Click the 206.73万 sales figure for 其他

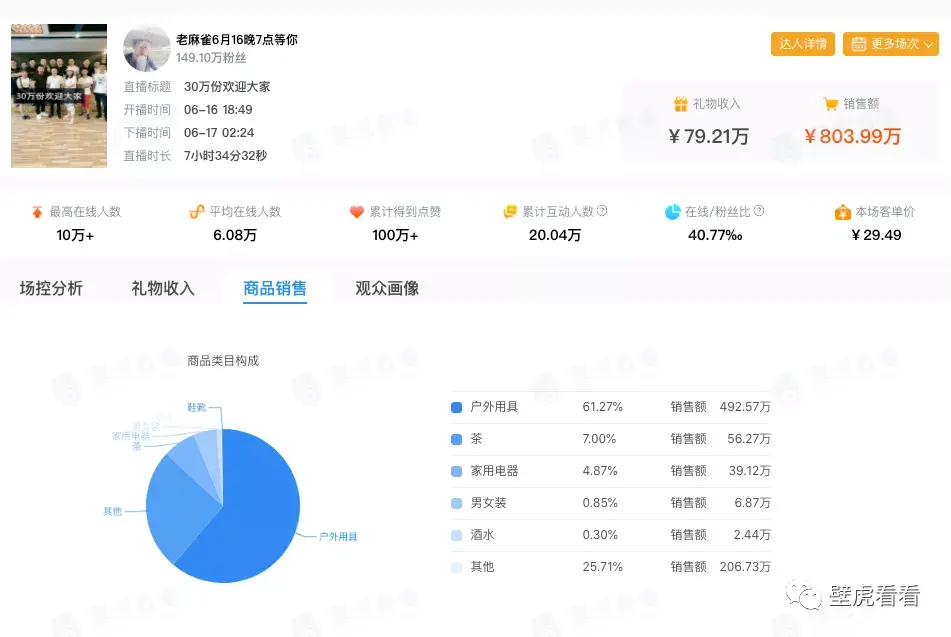745,567
